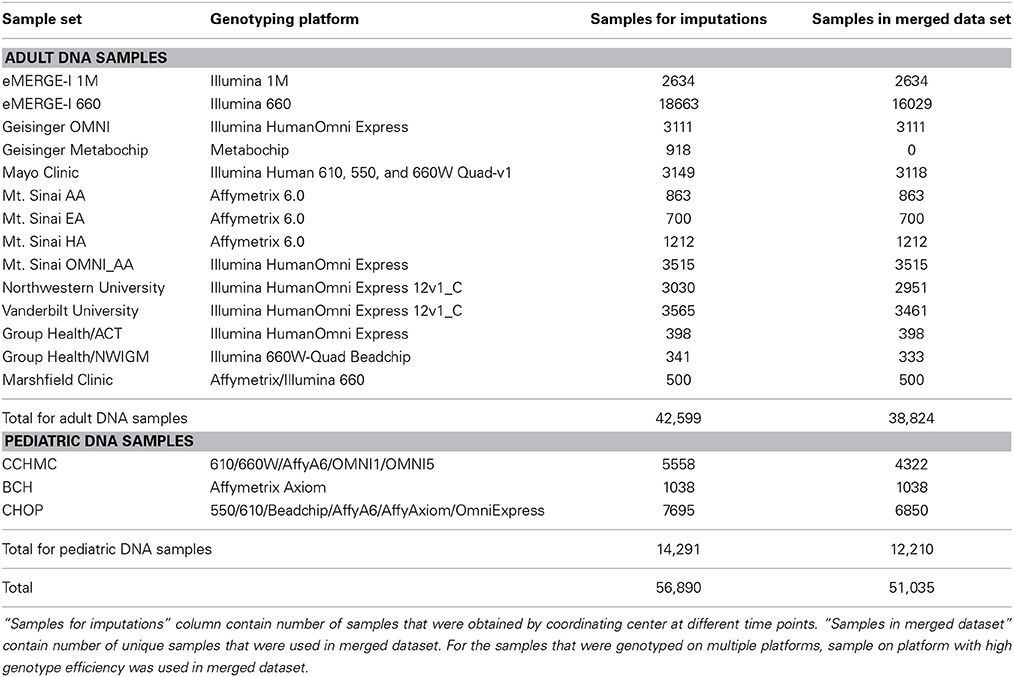Click the "Sample set" column header
Viewport: 1014px width, 677px height.
coord(42,19)
